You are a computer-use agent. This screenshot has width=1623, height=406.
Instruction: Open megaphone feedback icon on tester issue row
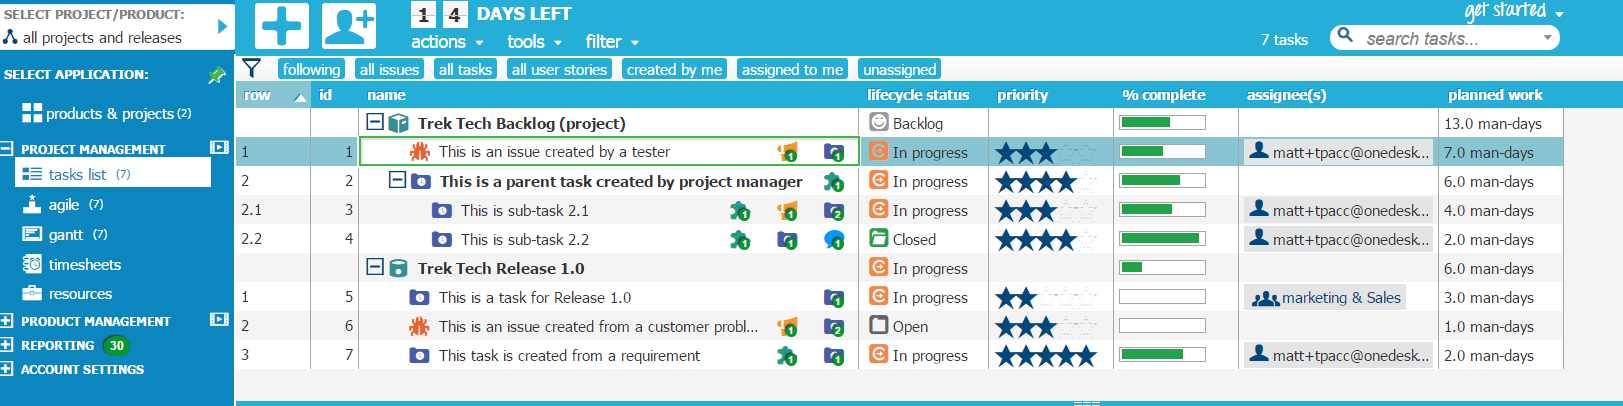click(788, 152)
